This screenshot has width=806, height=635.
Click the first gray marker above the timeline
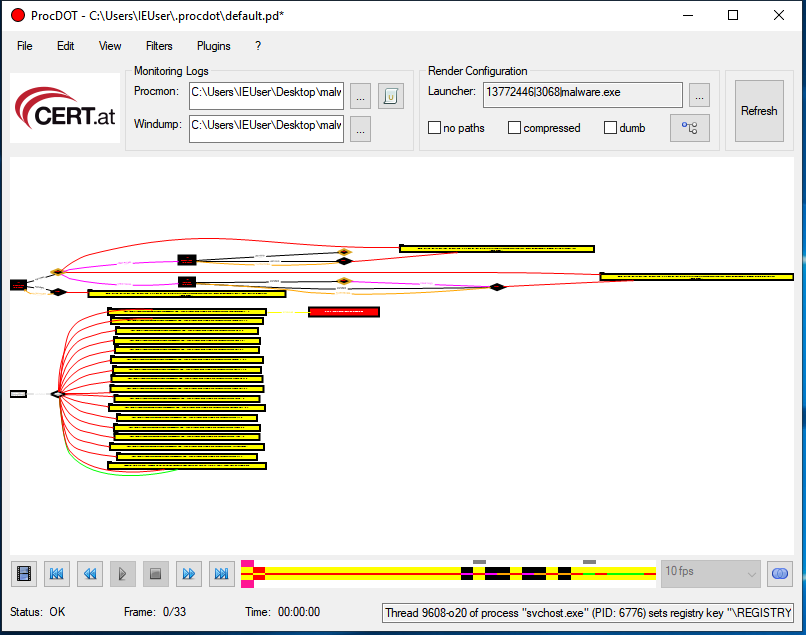coord(479,562)
